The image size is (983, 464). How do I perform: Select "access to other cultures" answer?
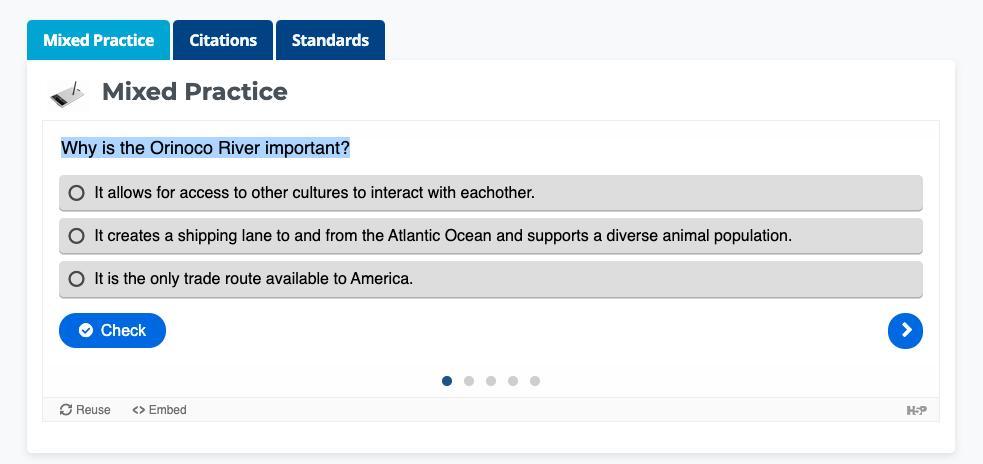tap(77, 192)
